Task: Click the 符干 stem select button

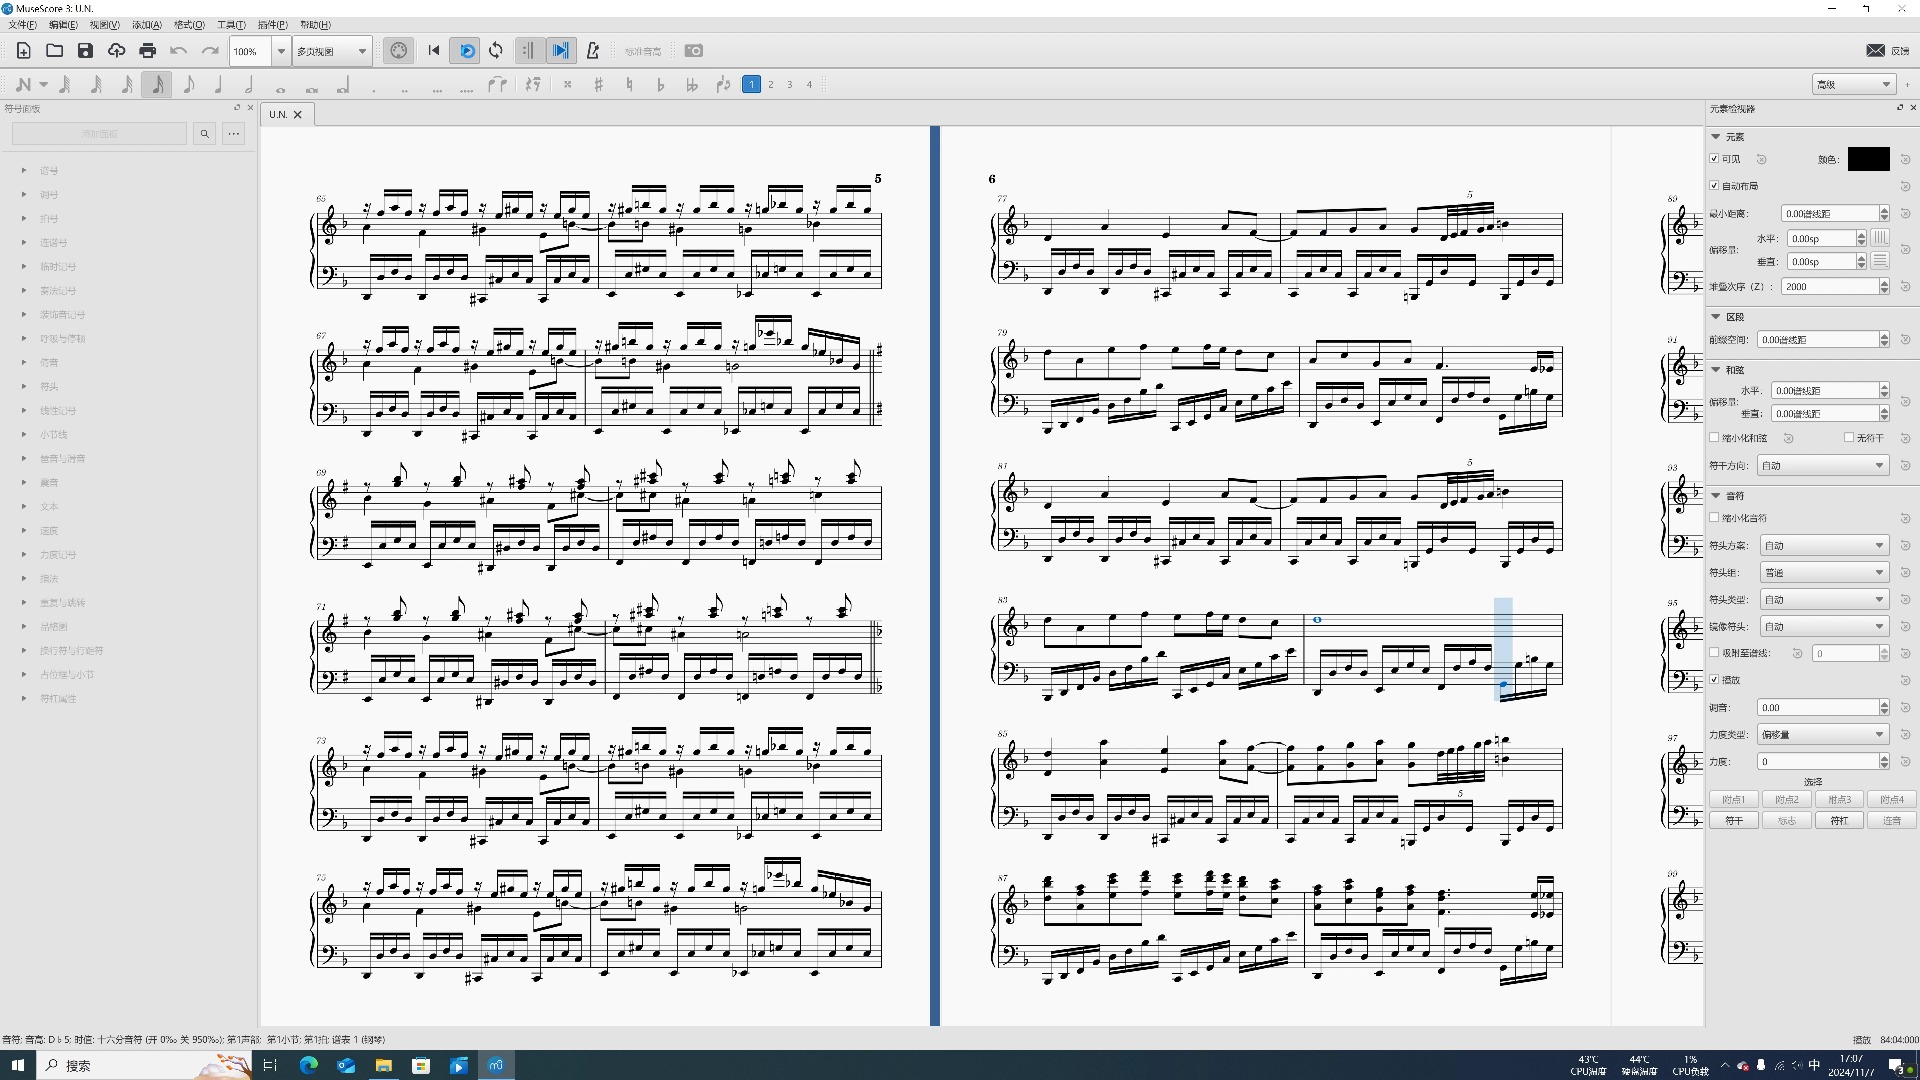Action: click(x=1734, y=821)
